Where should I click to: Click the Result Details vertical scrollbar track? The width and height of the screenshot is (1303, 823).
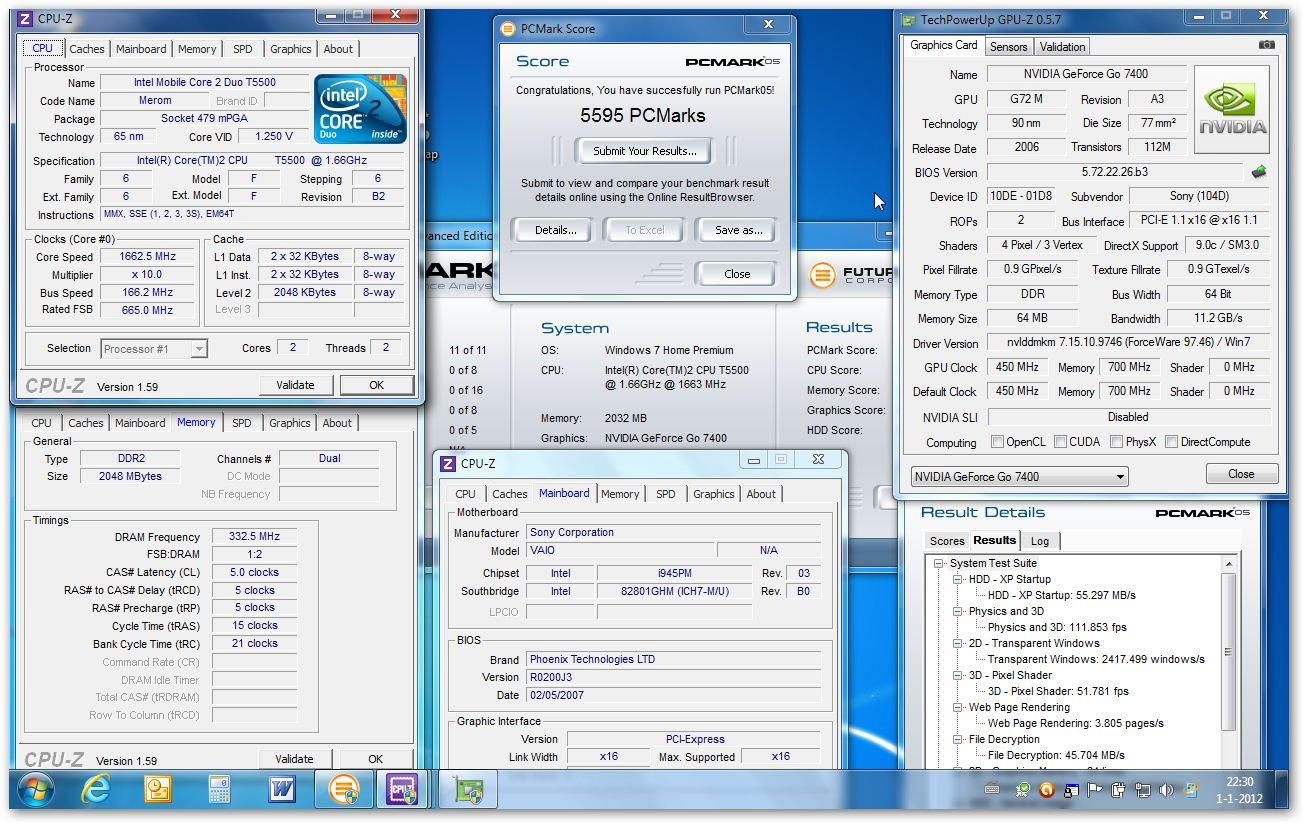1229,664
